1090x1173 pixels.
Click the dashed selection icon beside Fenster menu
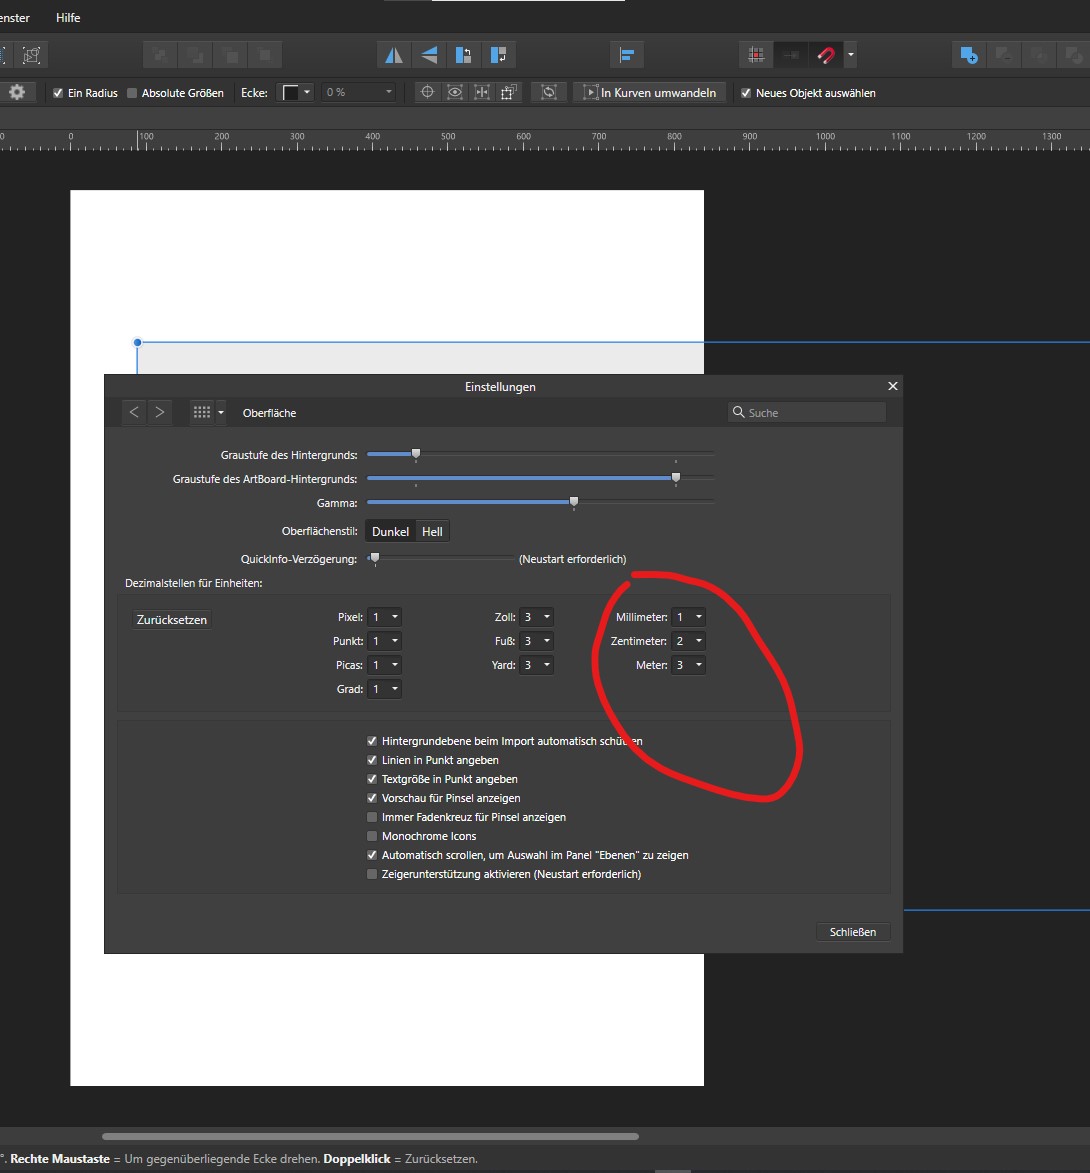[31, 55]
